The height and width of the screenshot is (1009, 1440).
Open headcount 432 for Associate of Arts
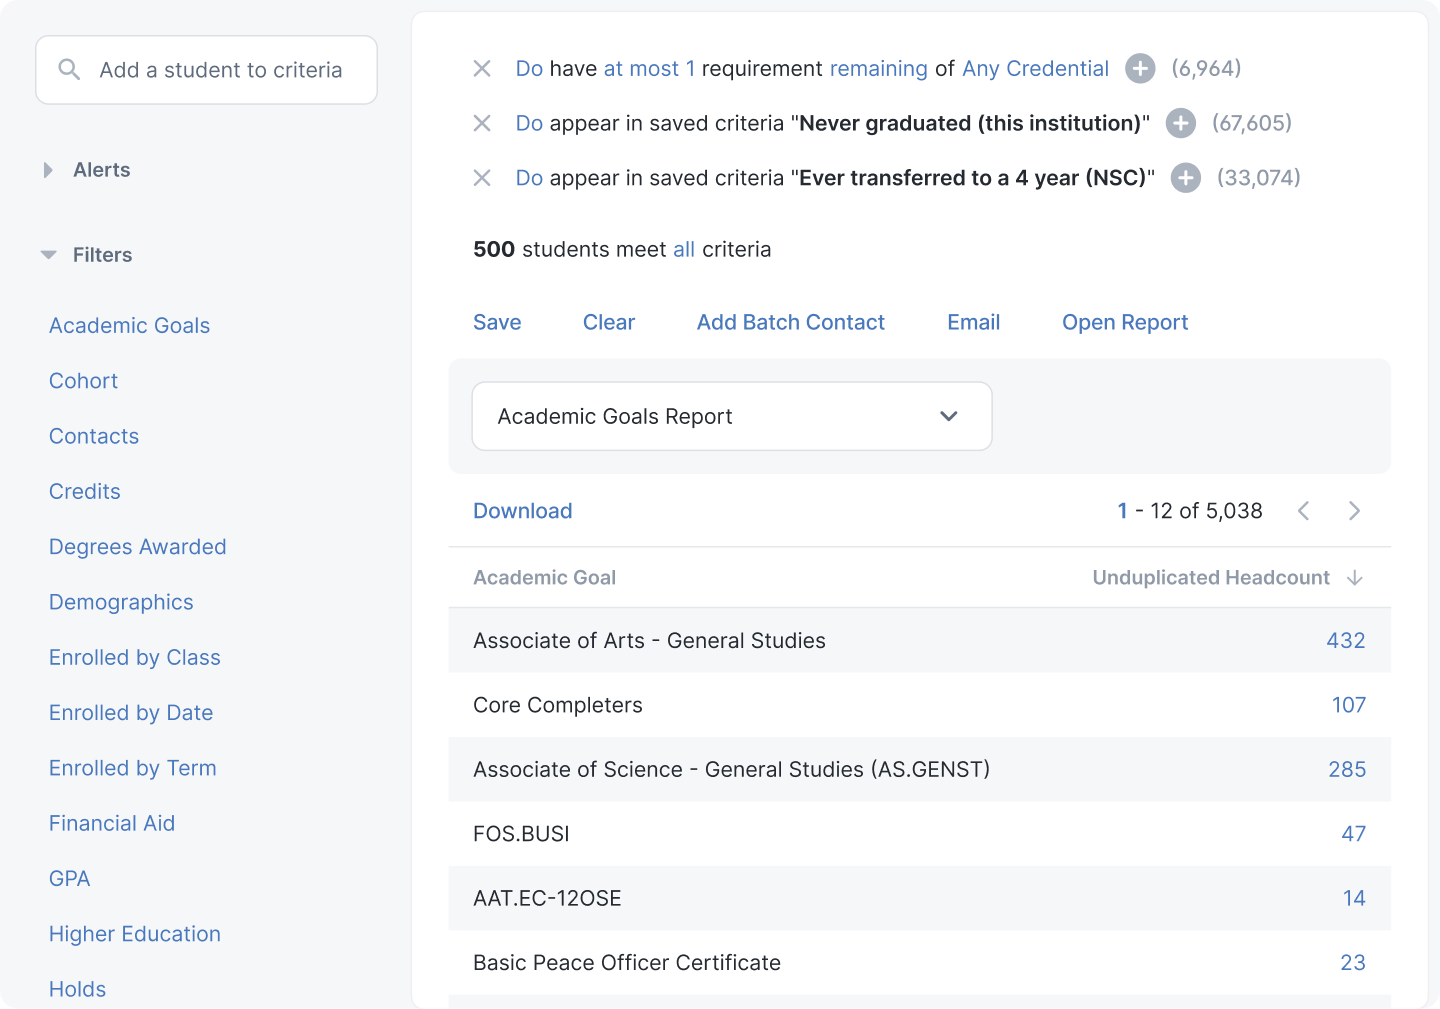click(x=1345, y=641)
